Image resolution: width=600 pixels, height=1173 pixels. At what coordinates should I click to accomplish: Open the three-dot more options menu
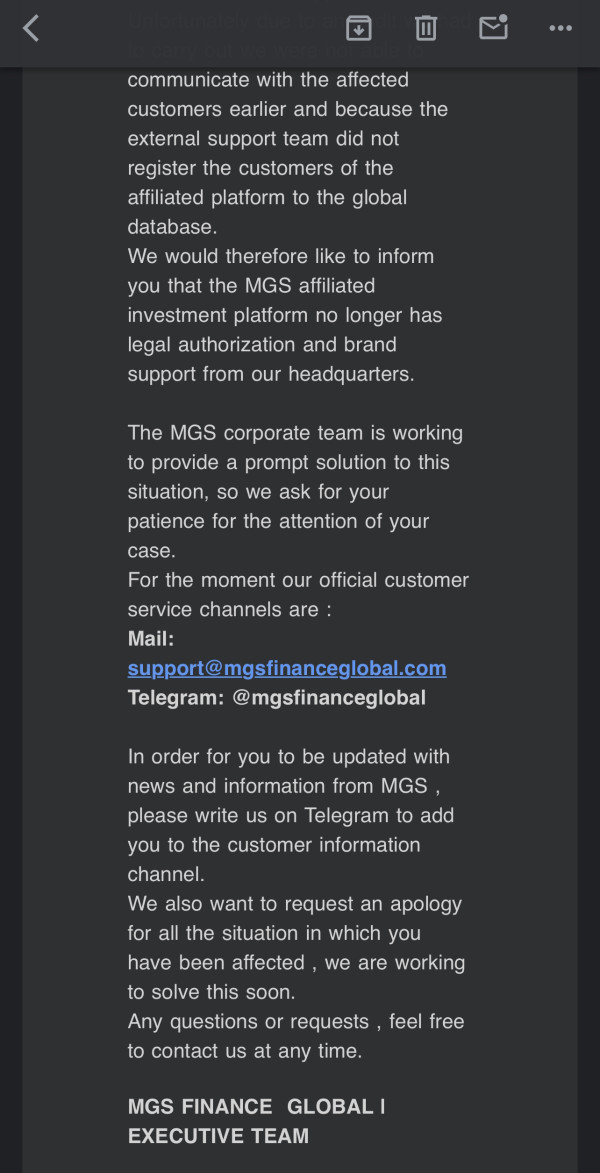click(560, 28)
